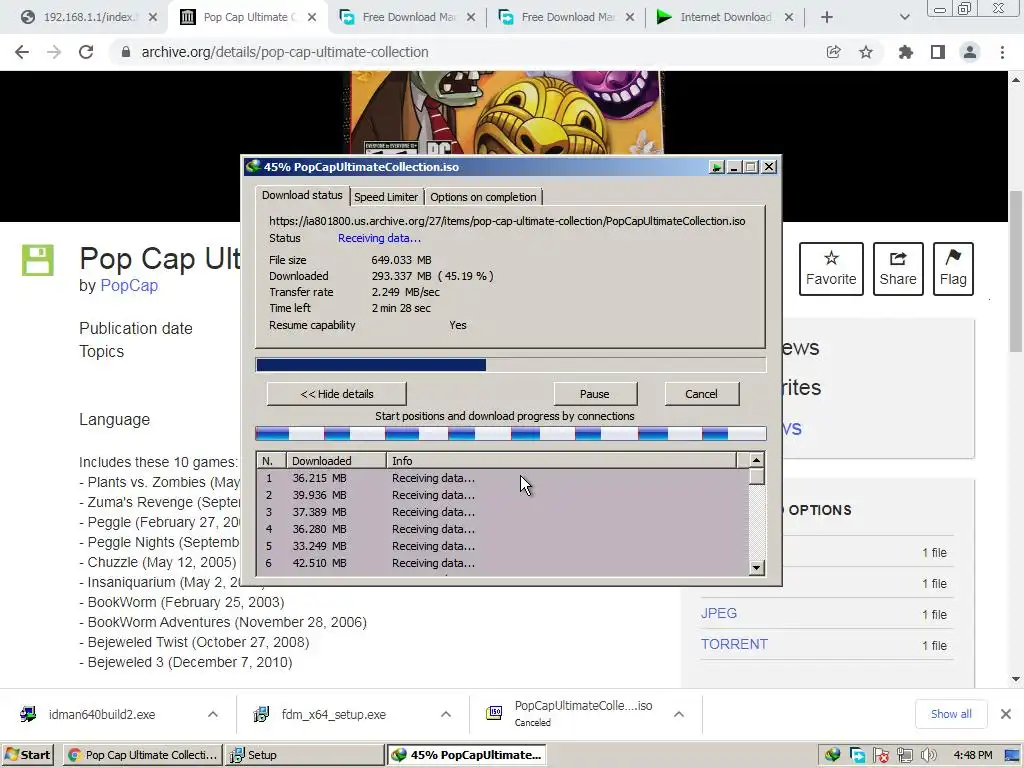Click the Downloaded column header
Viewport: 1024px width, 768px height.
(x=336, y=460)
